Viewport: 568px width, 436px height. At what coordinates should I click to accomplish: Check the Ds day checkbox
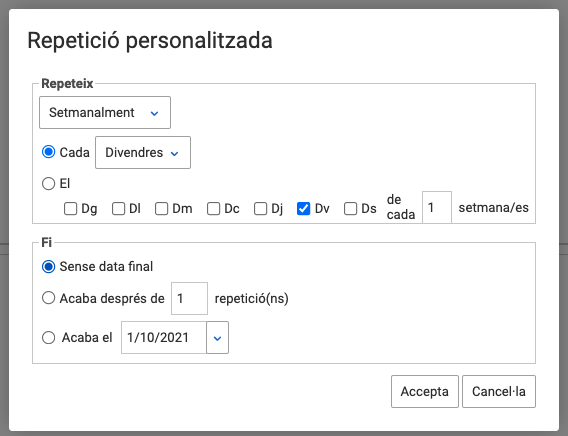[350, 209]
